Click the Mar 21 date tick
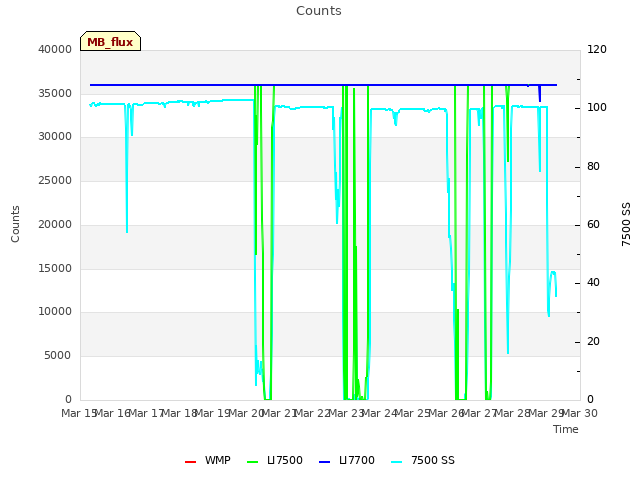Screen dimensions: 640x480 click(279, 413)
